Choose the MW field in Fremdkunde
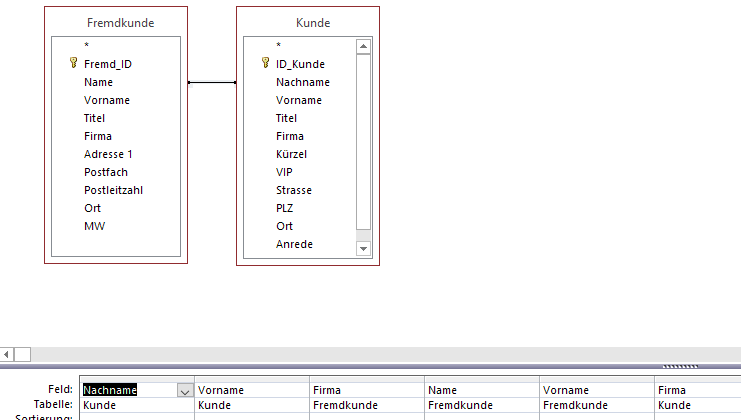 coord(94,226)
